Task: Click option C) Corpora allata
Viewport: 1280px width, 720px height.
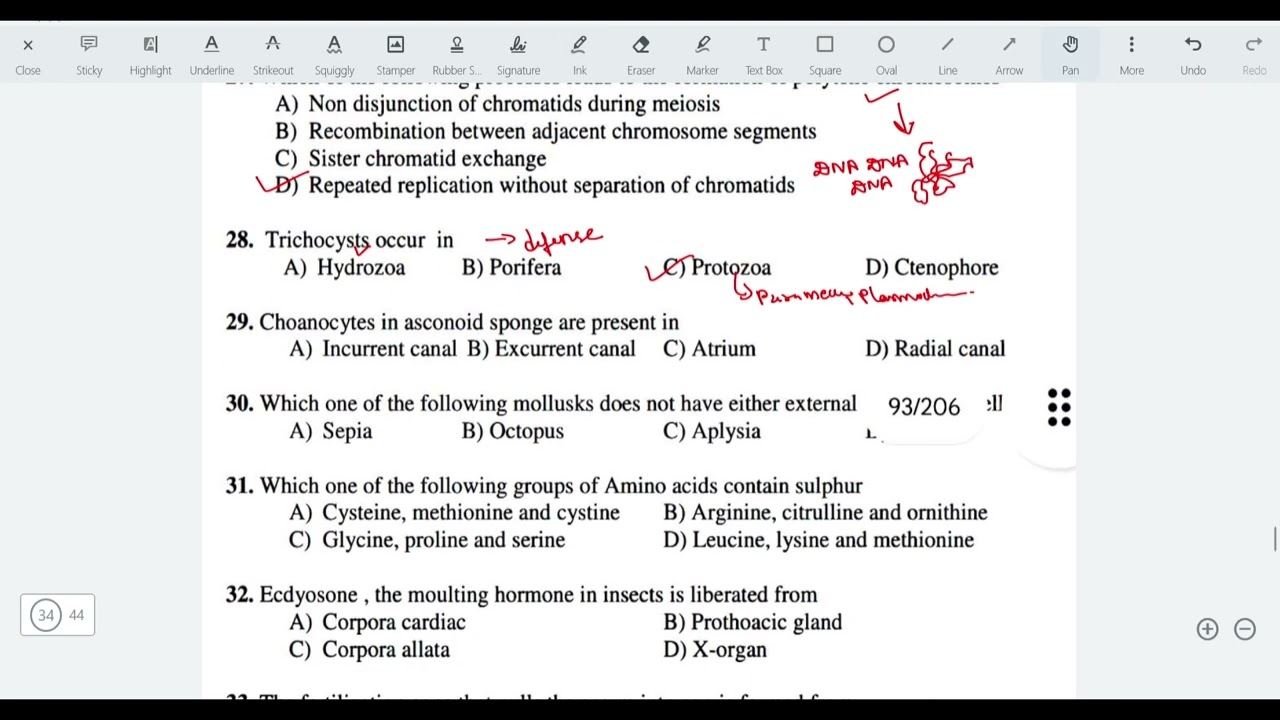Action: (x=369, y=649)
